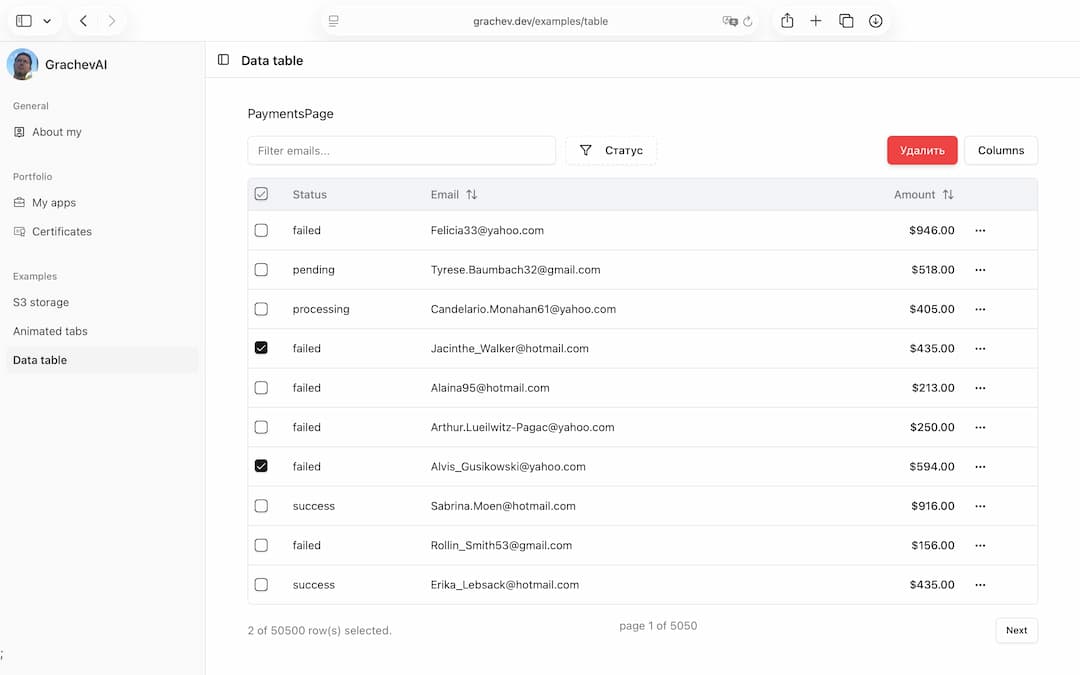The width and height of the screenshot is (1080, 675).
Task: Open the Safari downloads icon
Action: [x=875, y=21]
